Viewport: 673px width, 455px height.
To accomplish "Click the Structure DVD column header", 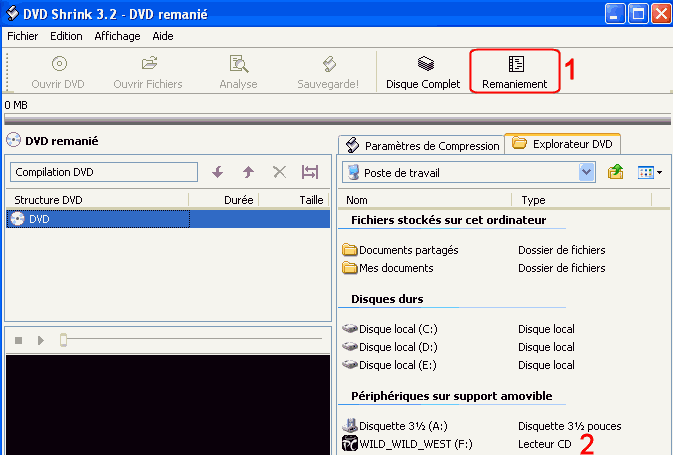I will click(97, 200).
